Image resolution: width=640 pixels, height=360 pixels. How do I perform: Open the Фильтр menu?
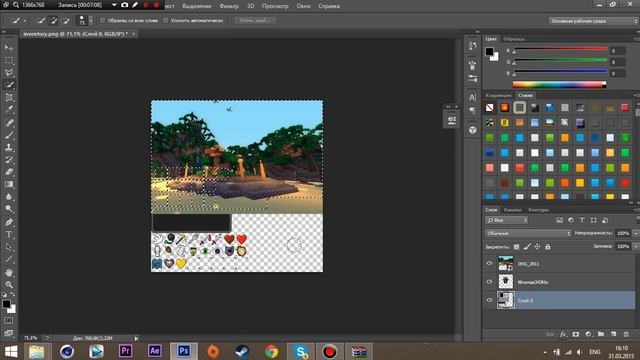pos(229,6)
